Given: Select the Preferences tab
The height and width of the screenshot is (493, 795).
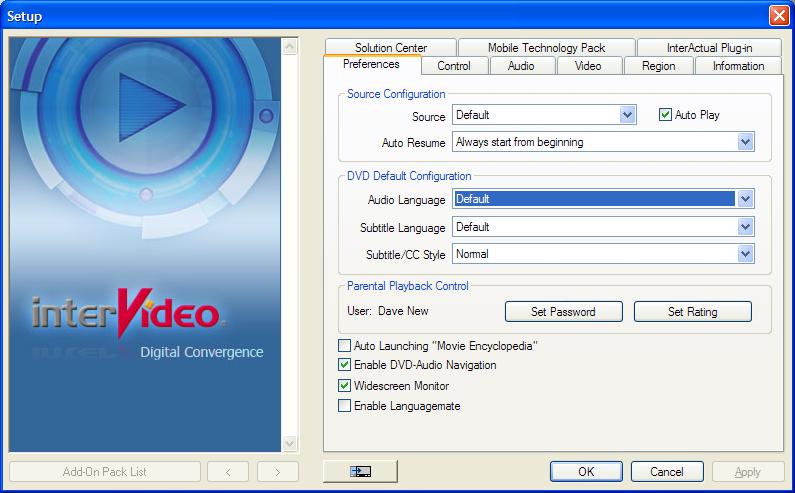Looking at the screenshot, I should pyautogui.click(x=372, y=64).
